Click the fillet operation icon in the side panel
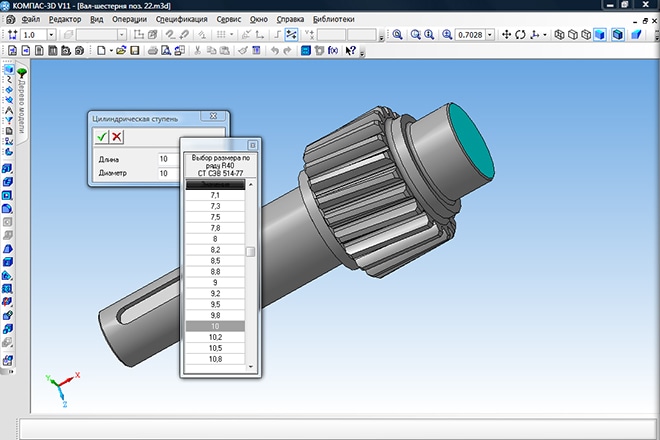 (8, 208)
